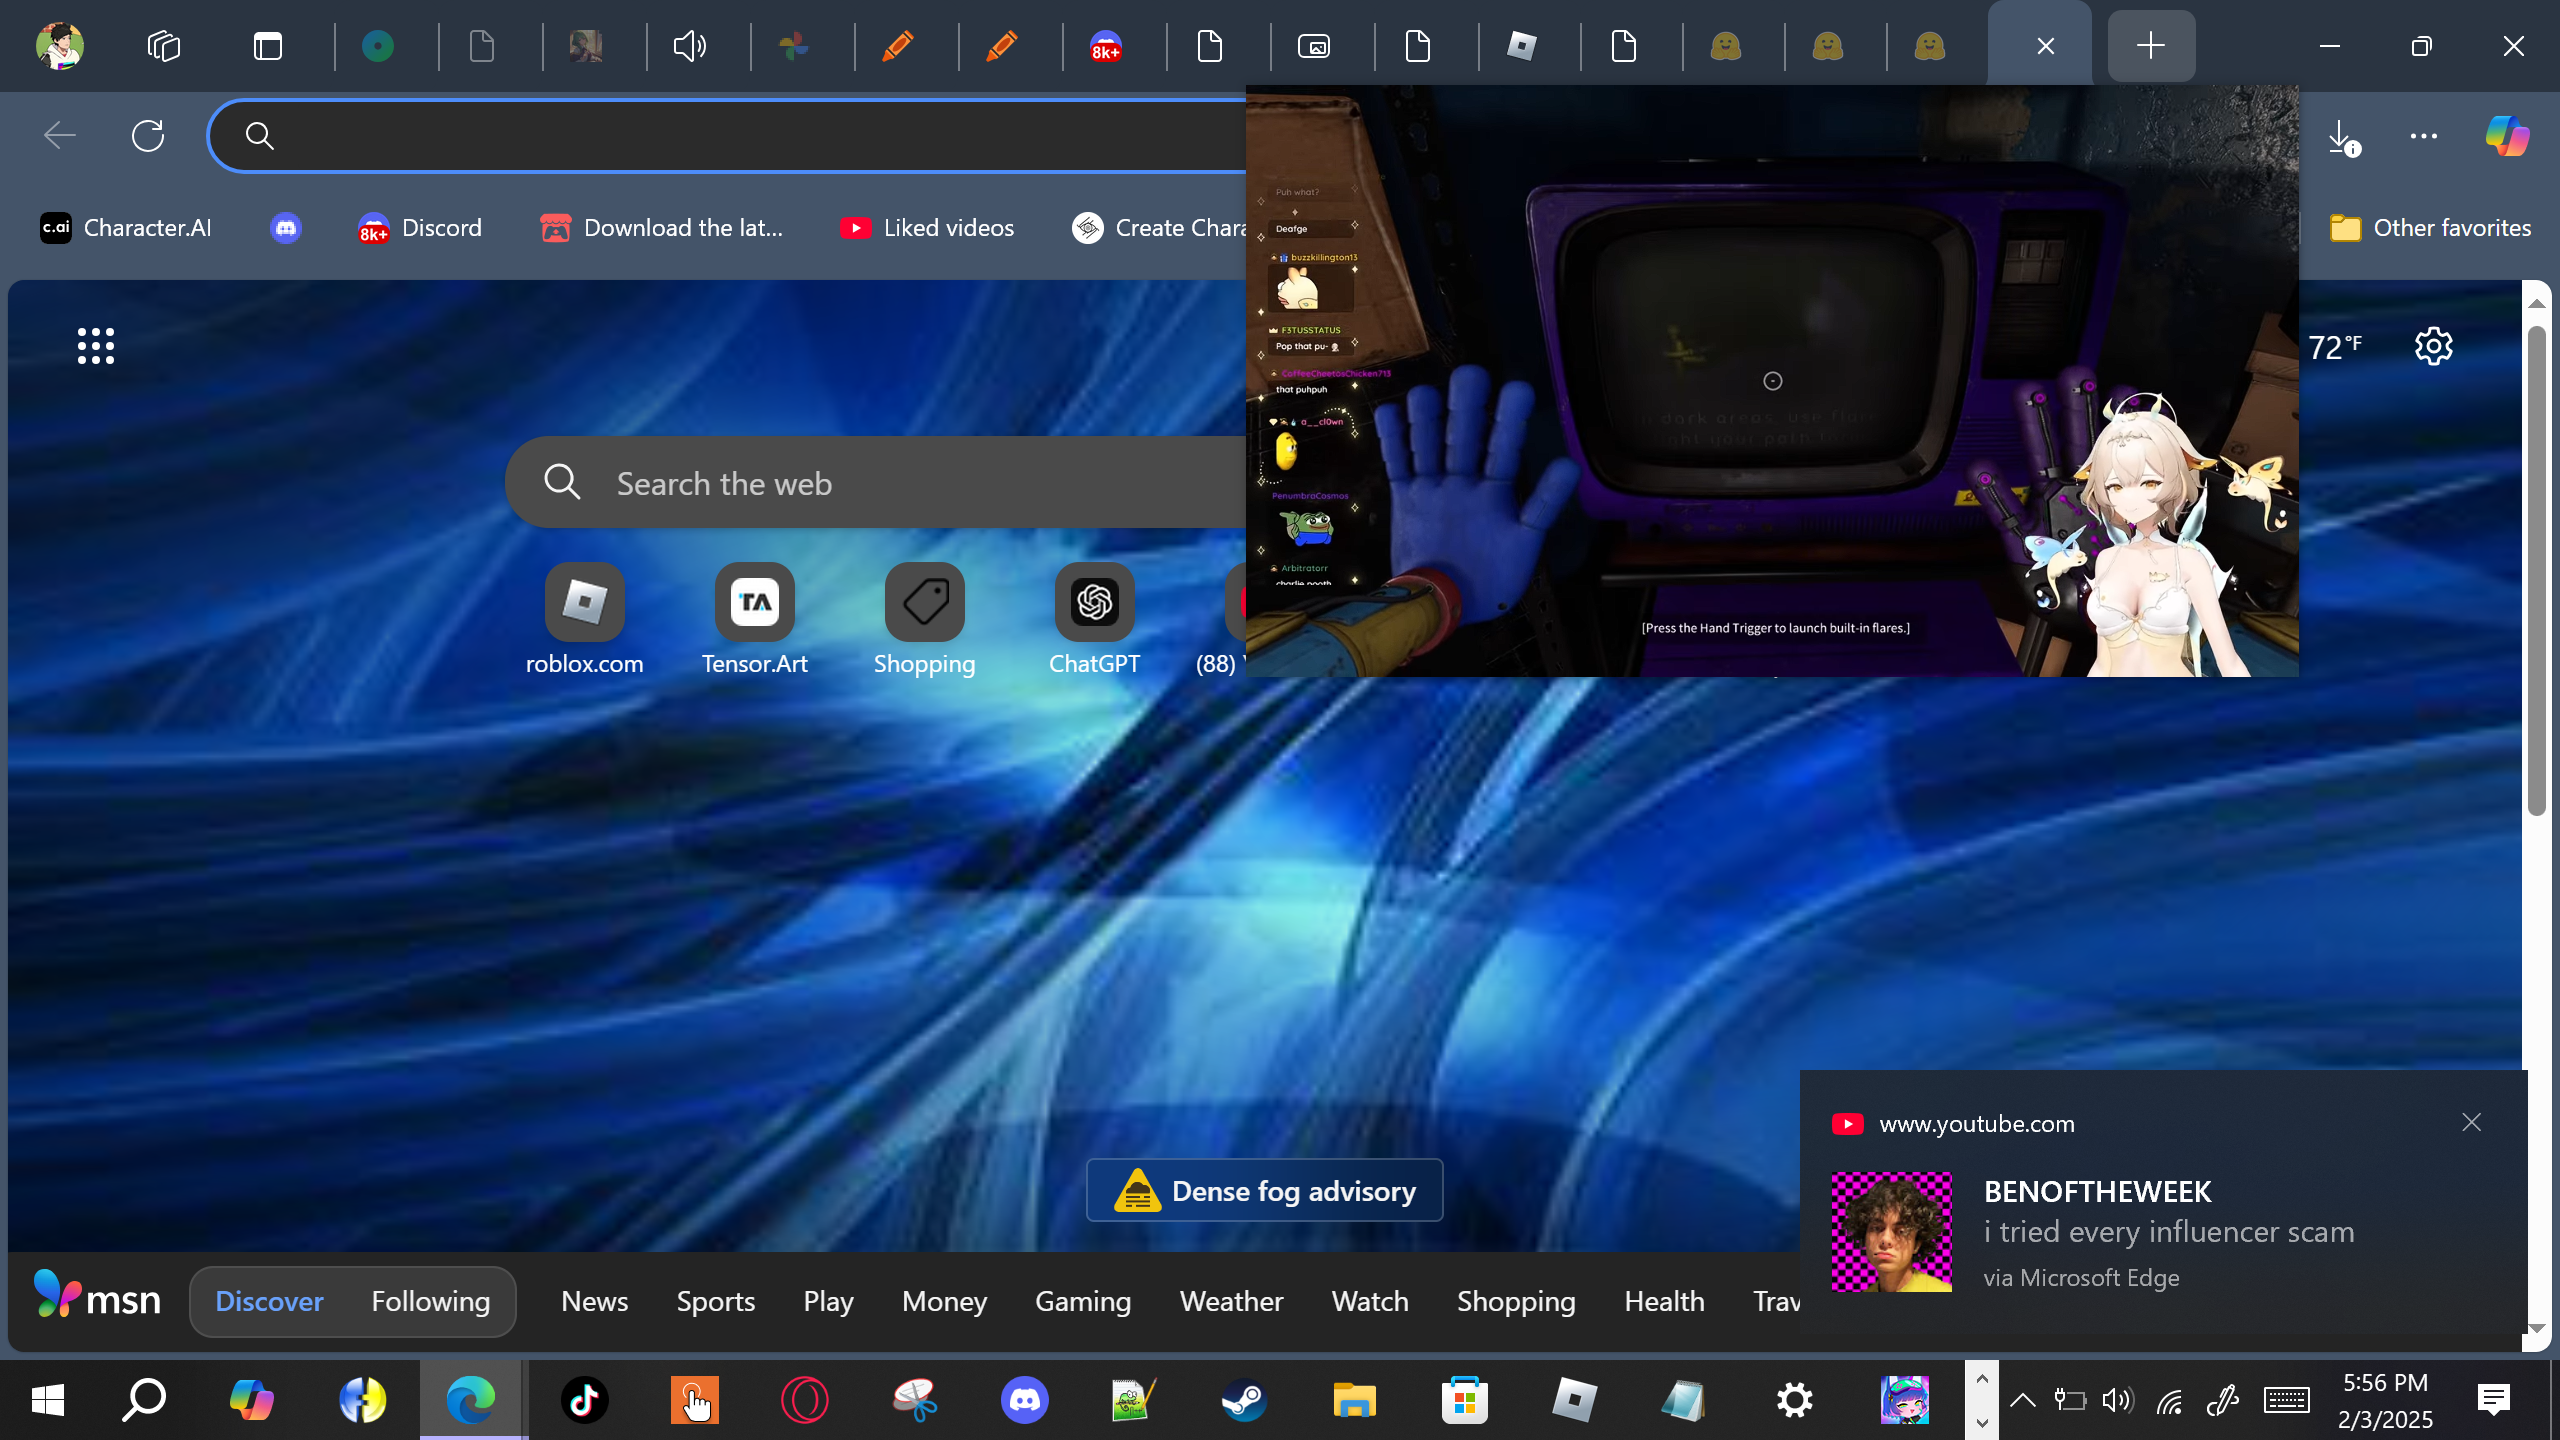Image resolution: width=2560 pixels, height=1440 pixels.
Task: Open Steam from the taskbar
Action: [x=1245, y=1400]
